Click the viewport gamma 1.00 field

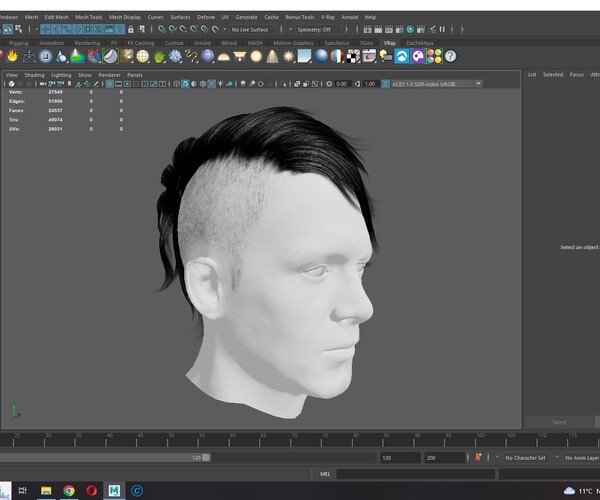370,84
